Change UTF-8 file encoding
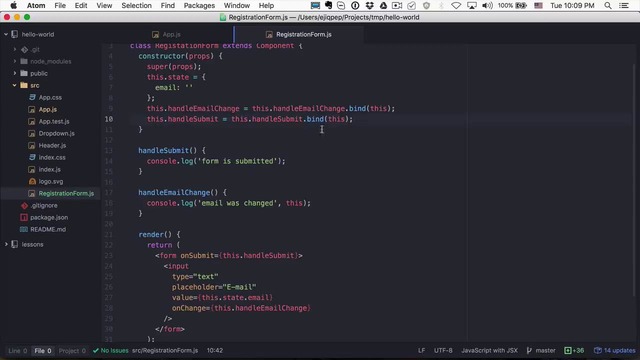The width and height of the screenshot is (640, 360). point(443,351)
